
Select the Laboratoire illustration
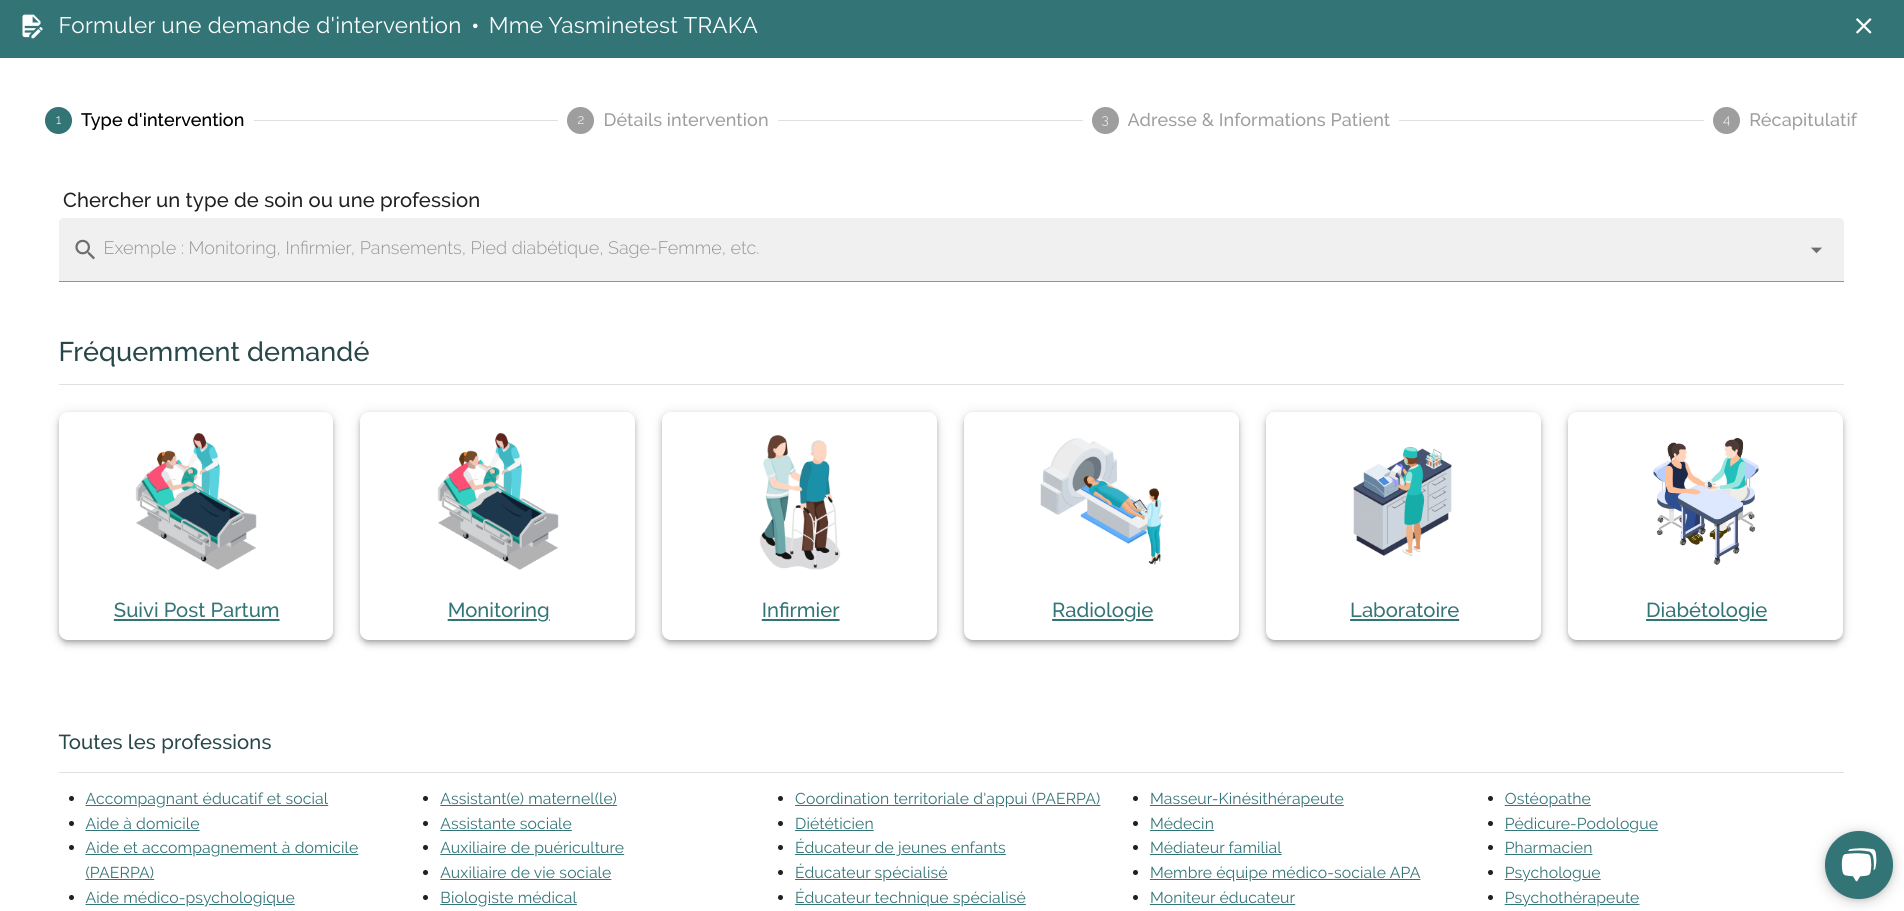[x=1403, y=500]
